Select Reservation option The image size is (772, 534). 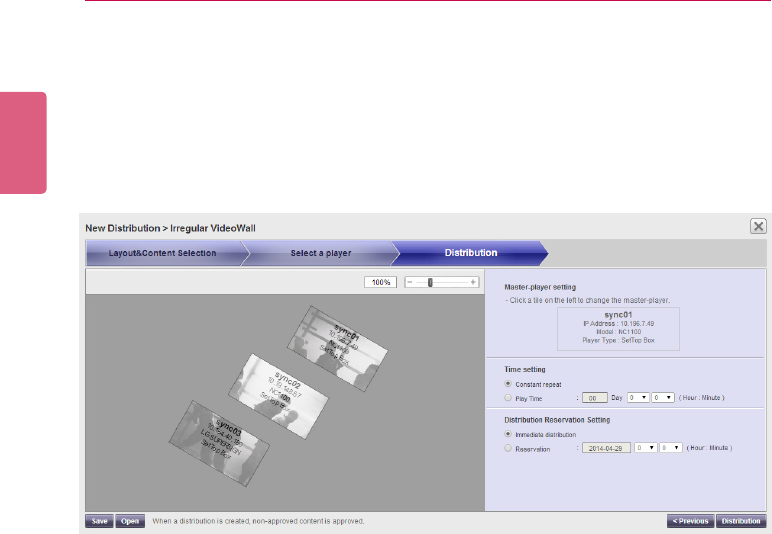coord(508,448)
